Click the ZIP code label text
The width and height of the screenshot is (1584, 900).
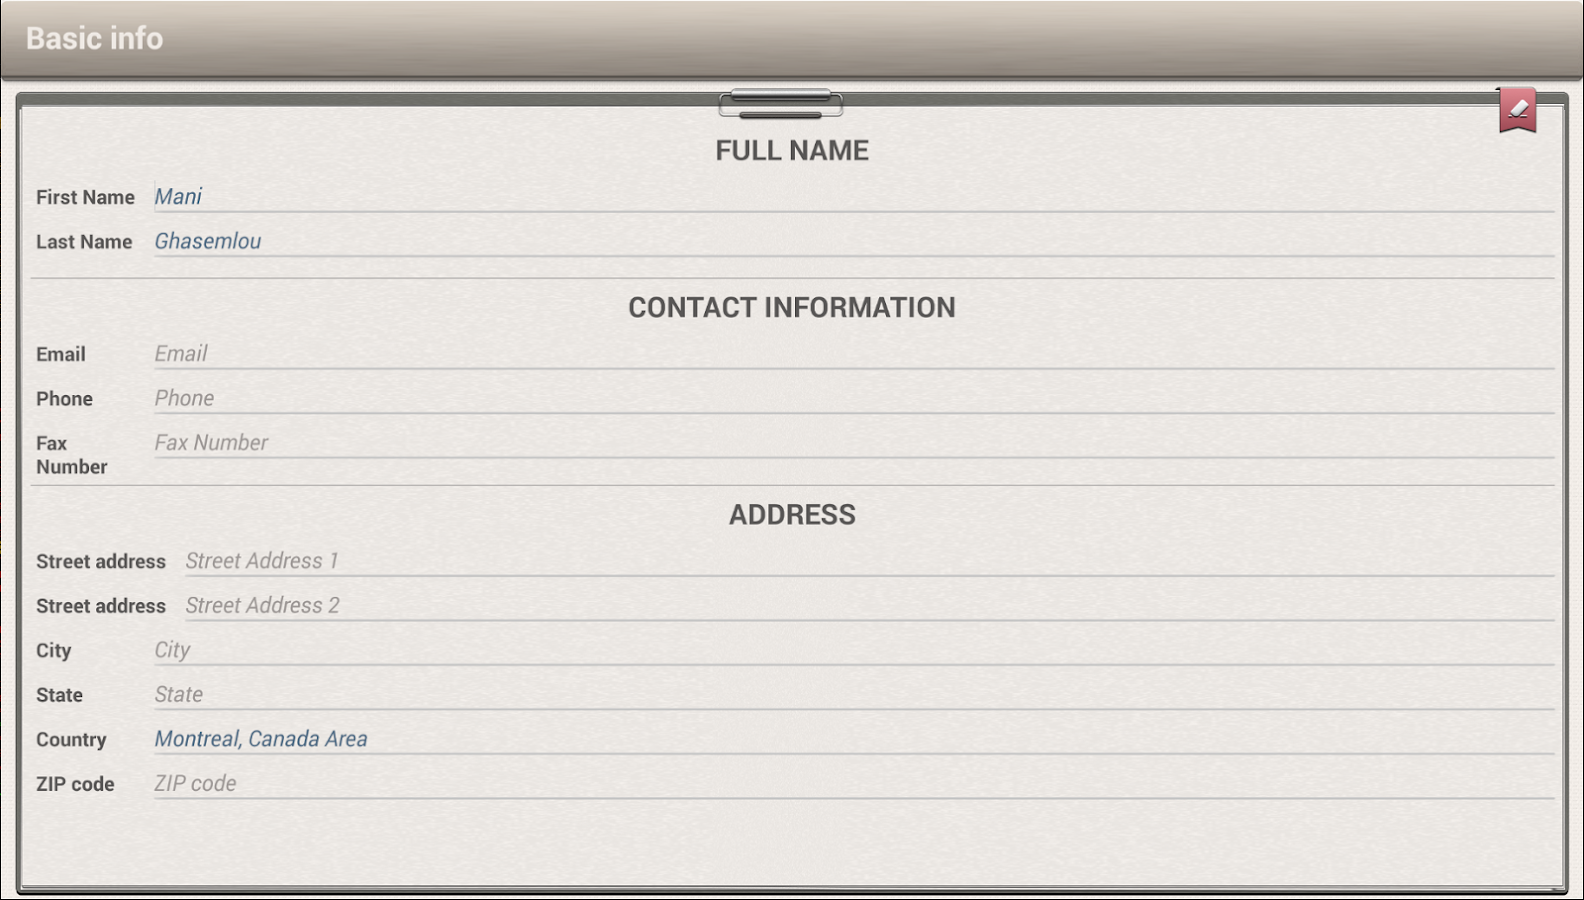click(75, 784)
